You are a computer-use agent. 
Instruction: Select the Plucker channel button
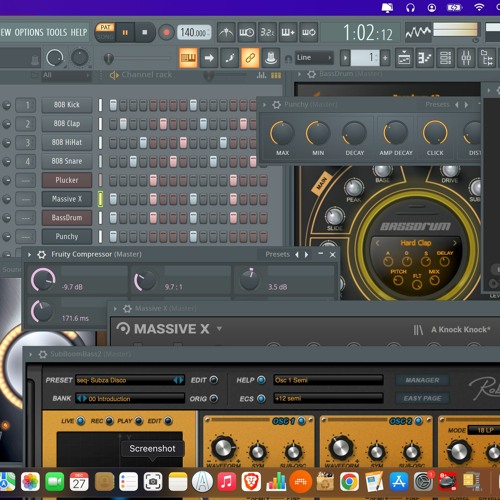[67, 180]
